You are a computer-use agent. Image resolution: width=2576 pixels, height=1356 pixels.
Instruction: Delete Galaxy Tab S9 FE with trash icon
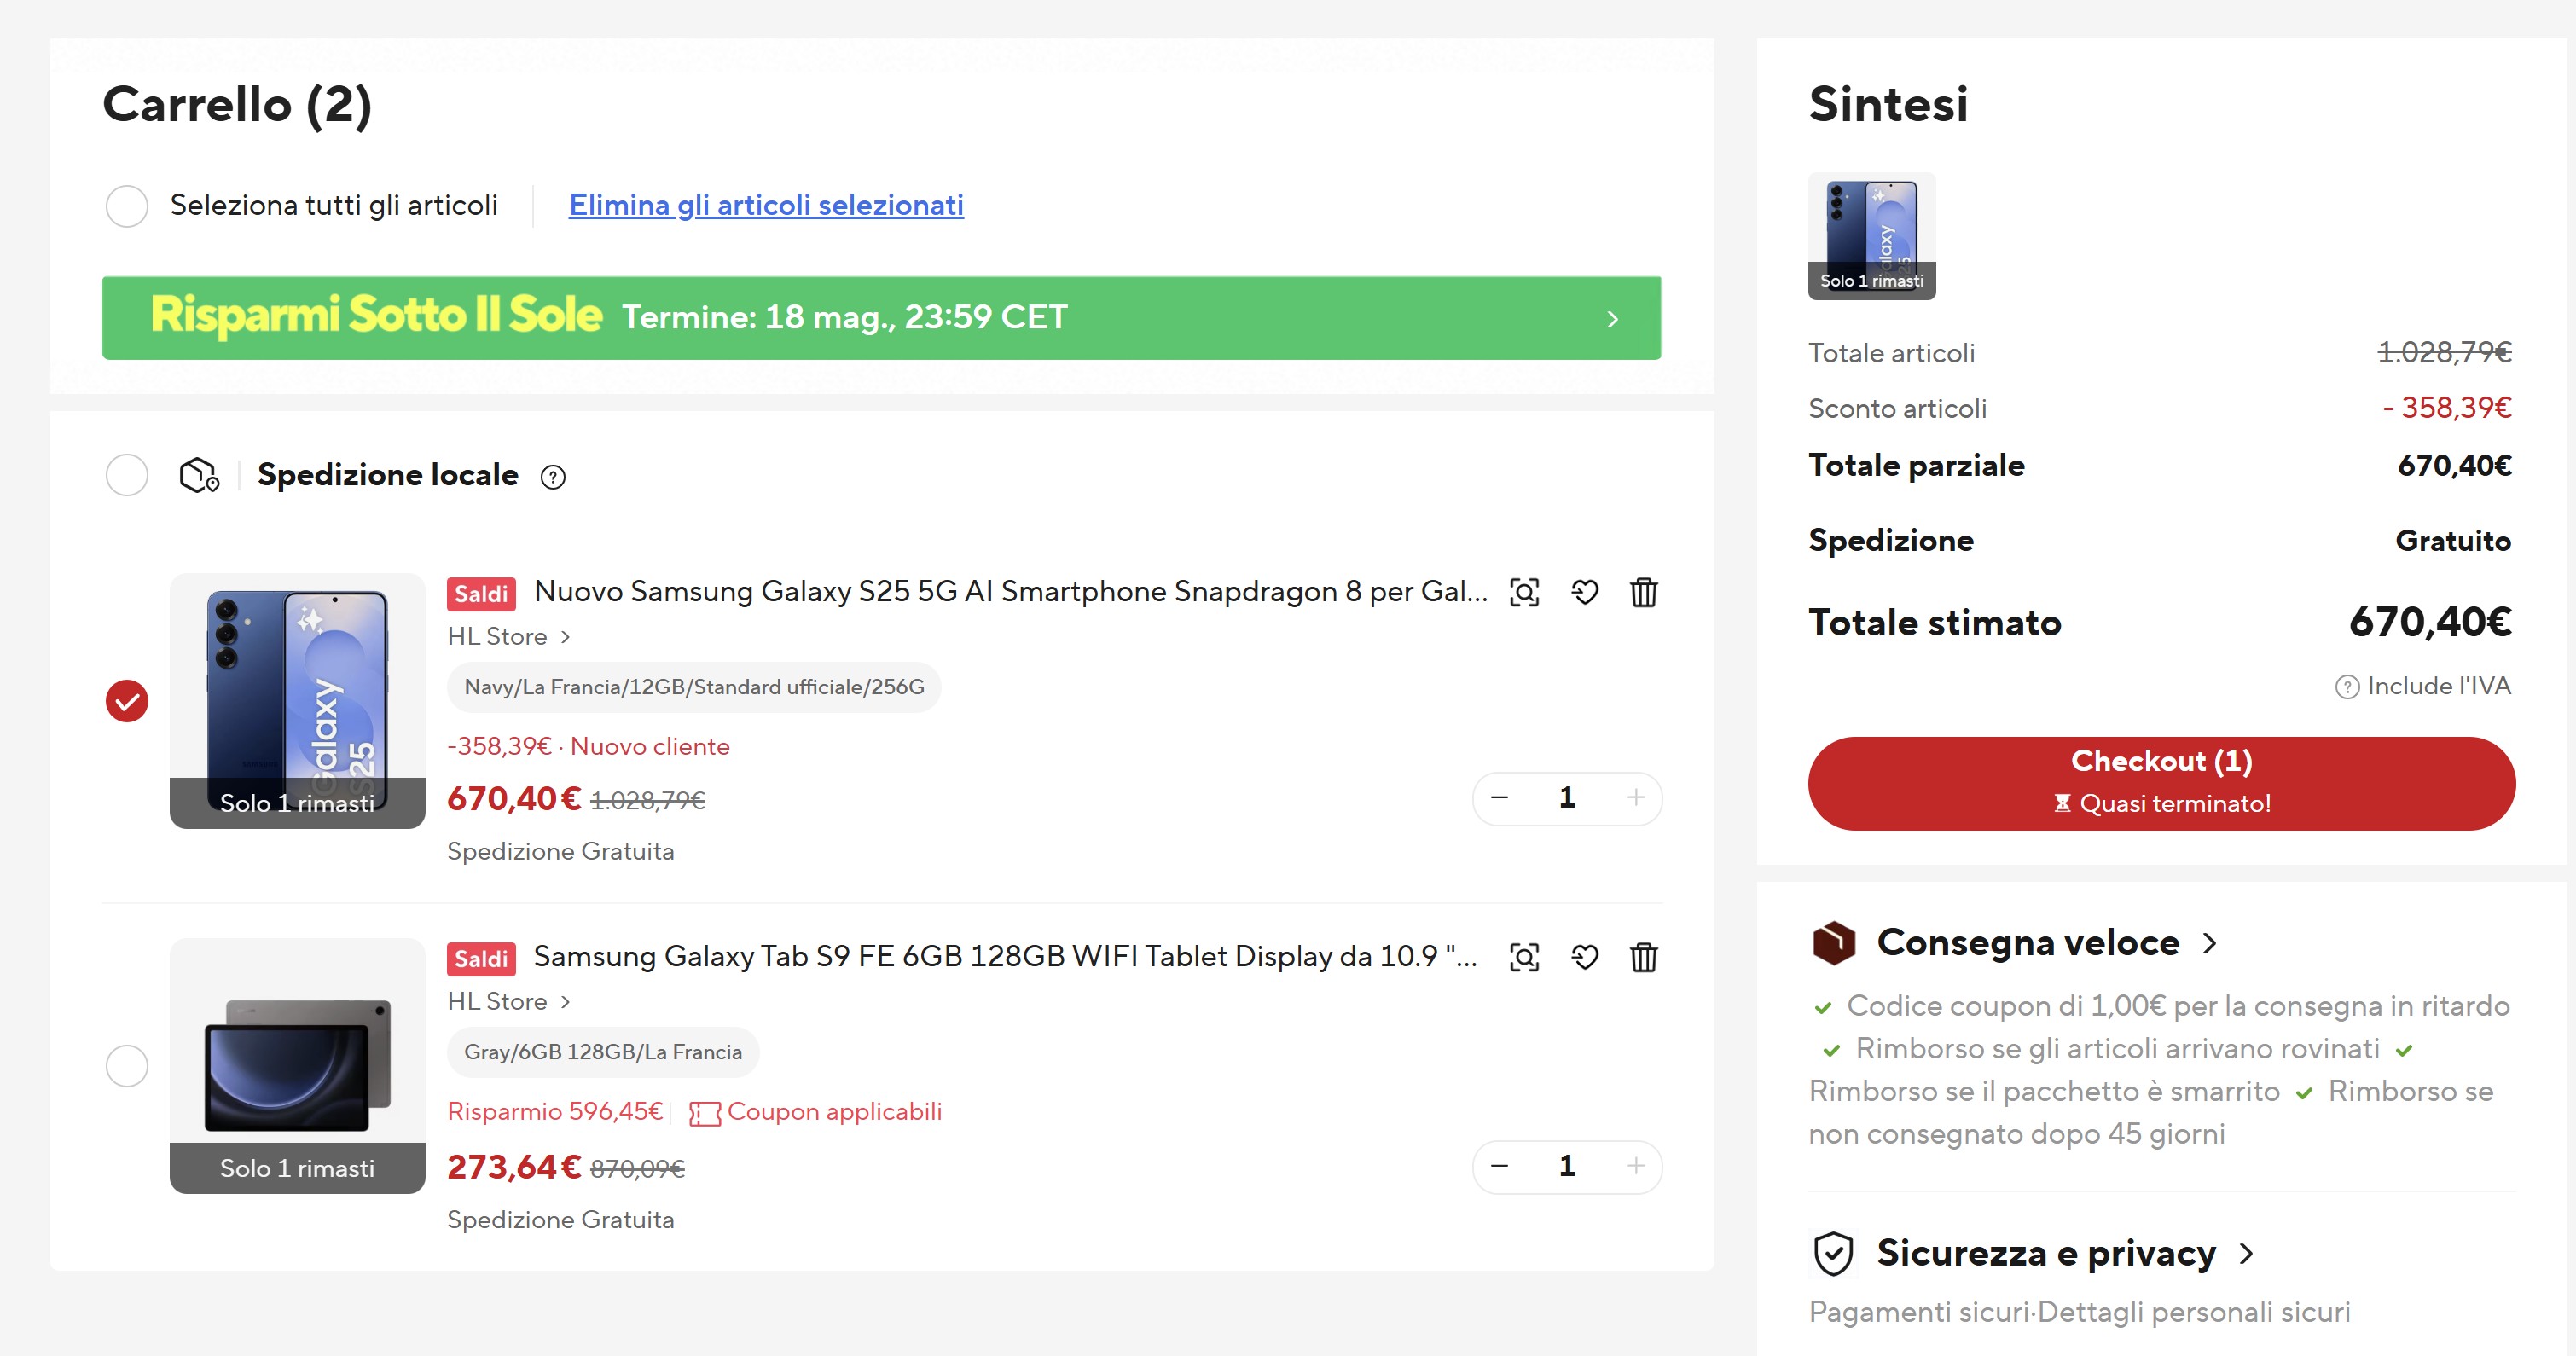pyautogui.click(x=1643, y=957)
